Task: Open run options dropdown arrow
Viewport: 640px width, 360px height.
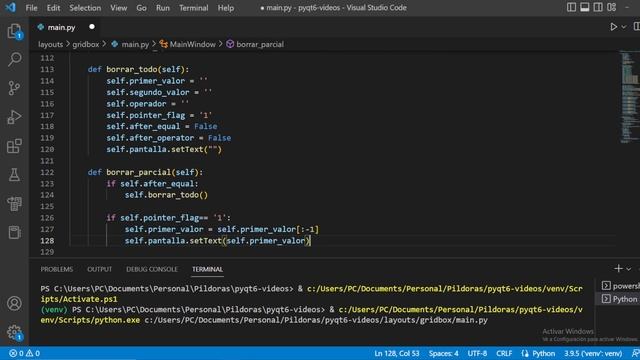Action: 624,27
